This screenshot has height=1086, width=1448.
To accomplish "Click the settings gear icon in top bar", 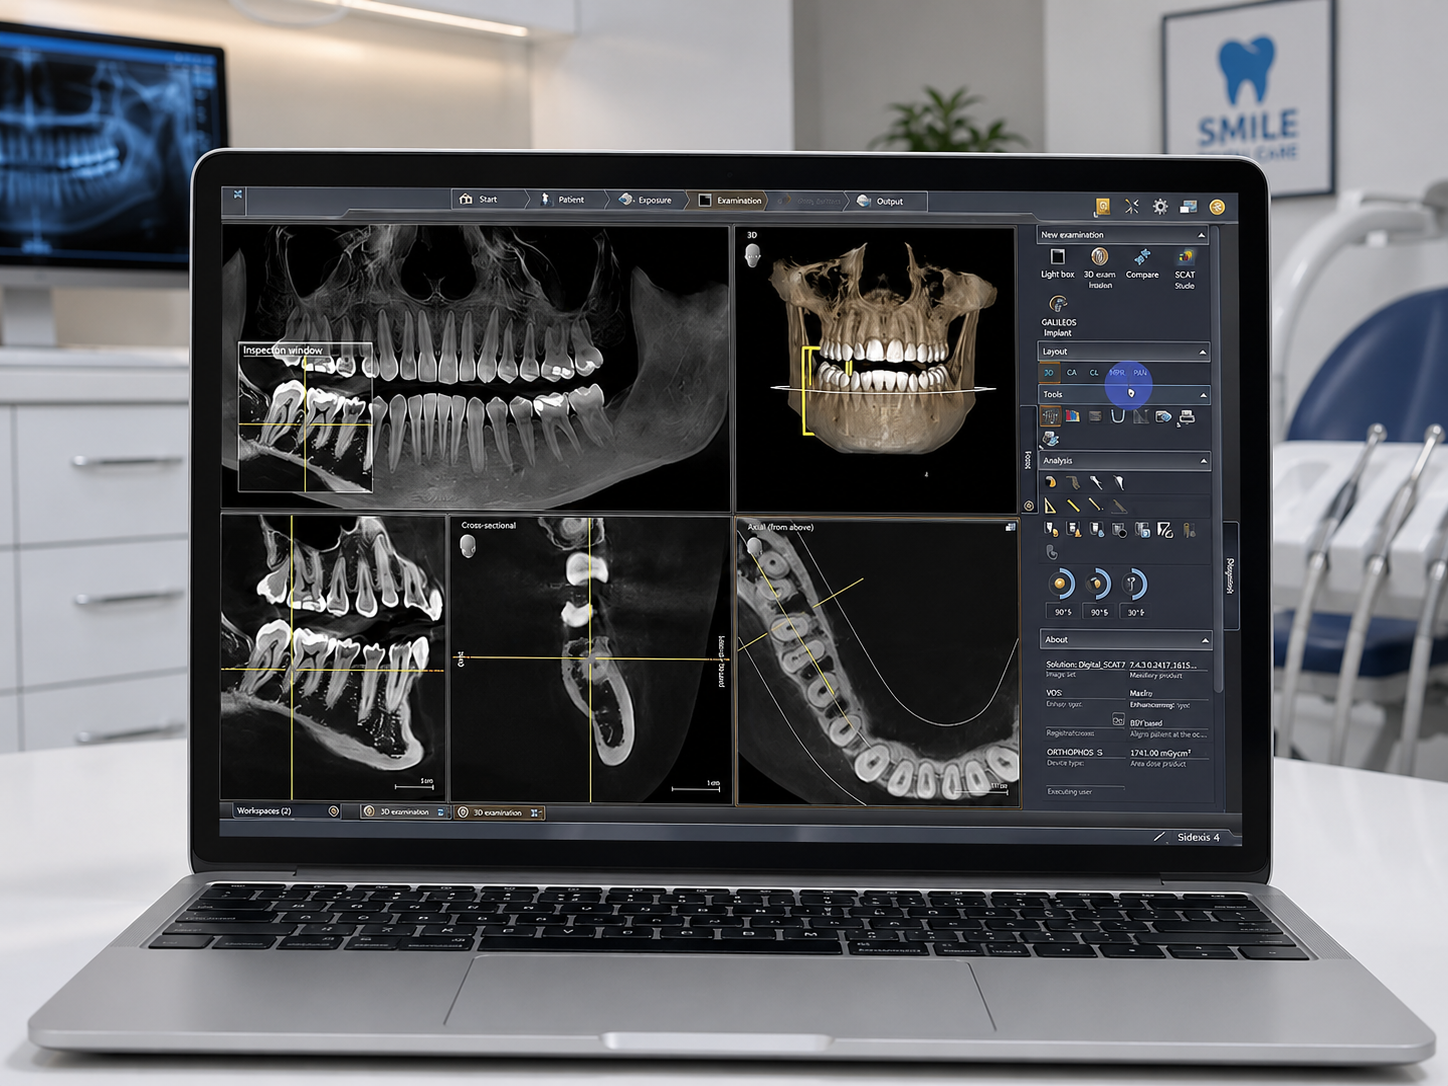I will pyautogui.click(x=1160, y=206).
